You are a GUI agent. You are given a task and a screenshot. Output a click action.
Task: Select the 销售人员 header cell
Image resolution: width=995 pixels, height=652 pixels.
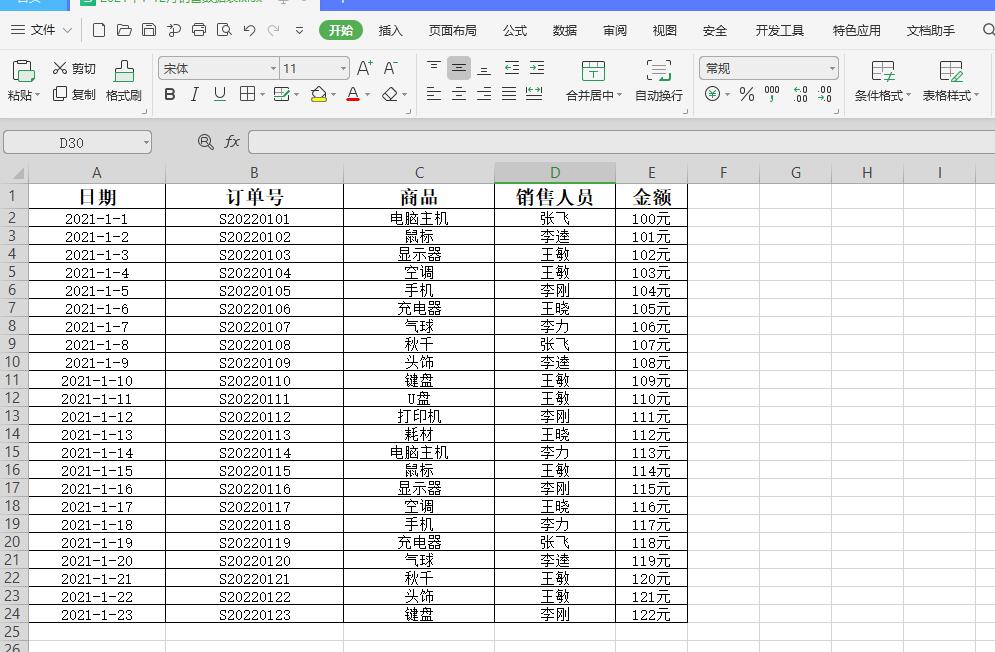[x=555, y=197]
